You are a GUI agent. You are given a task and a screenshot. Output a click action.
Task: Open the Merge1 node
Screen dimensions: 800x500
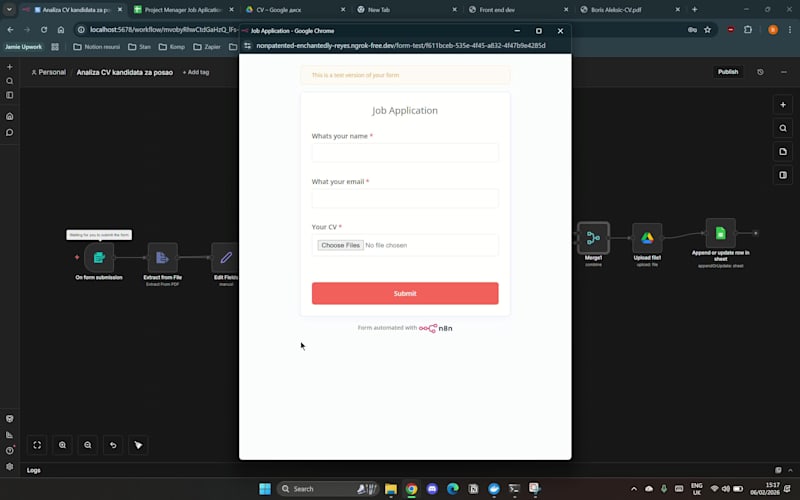tap(593, 238)
